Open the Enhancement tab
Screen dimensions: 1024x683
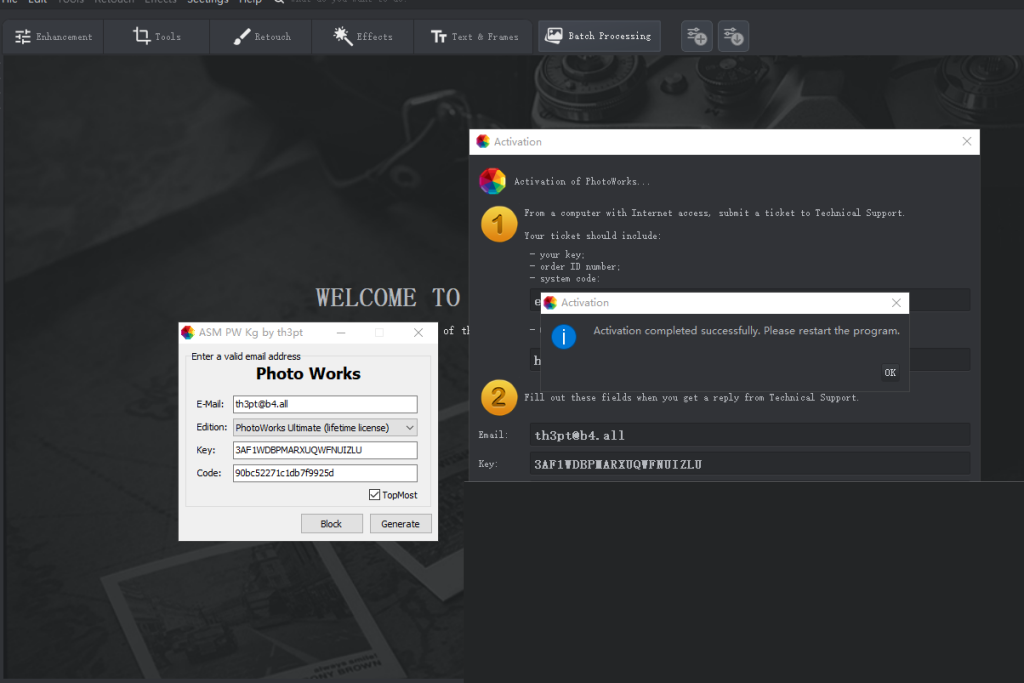point(54,37)
